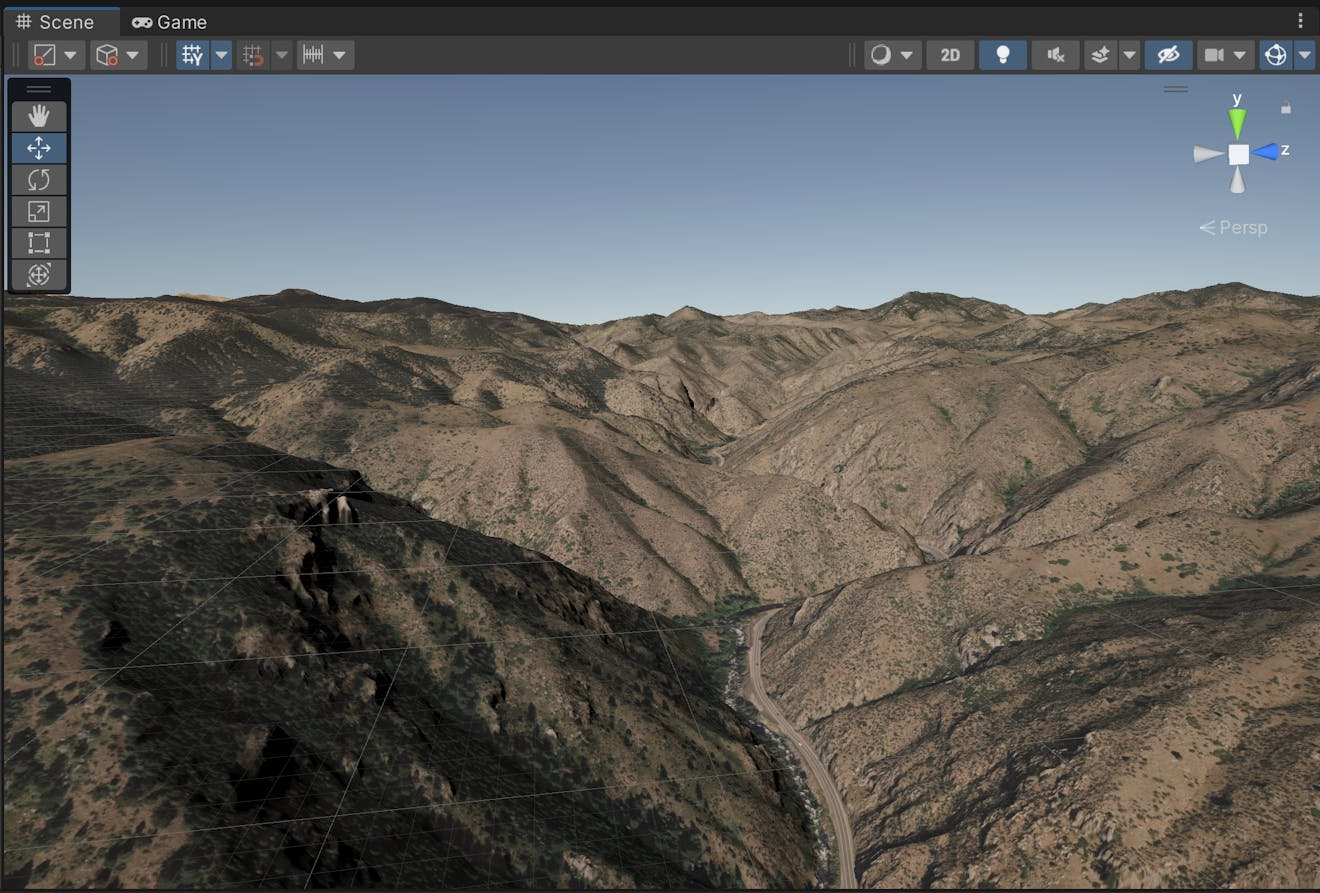Screen dimensions: 1320x893
Task: Select the Rotate tool
Action: click(39, 179)
